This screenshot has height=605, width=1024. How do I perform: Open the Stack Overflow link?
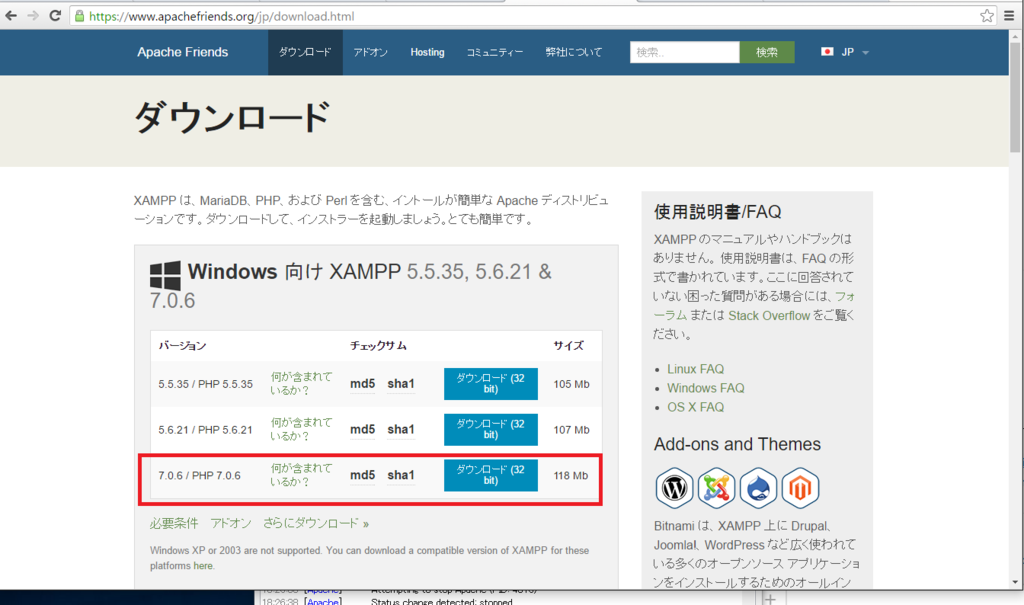(x=769, y=316)
